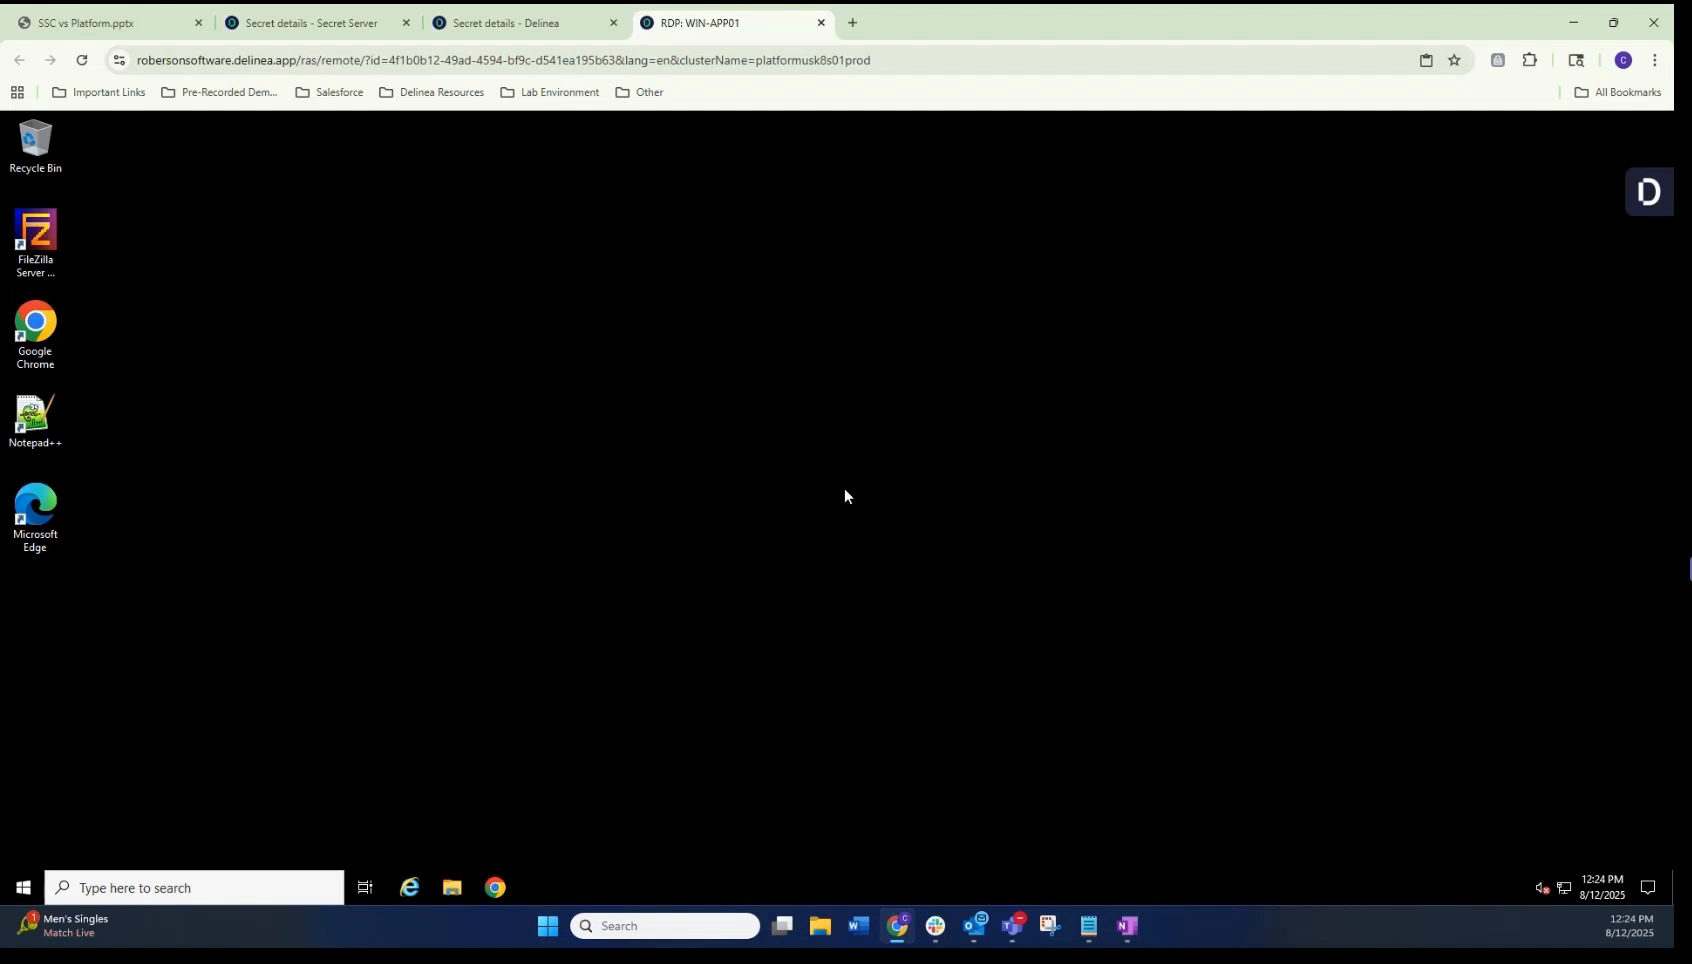Reload the current page

[82, 60]
